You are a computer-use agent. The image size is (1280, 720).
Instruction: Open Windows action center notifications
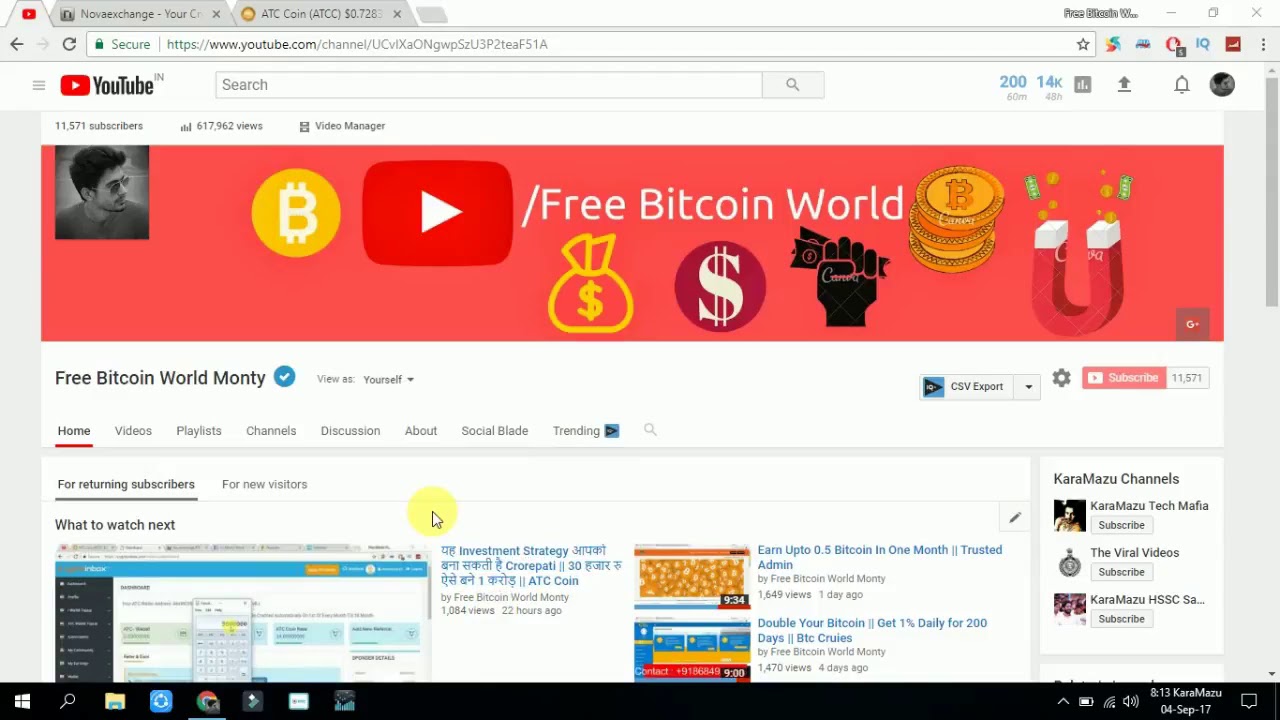click(1249, 702)
